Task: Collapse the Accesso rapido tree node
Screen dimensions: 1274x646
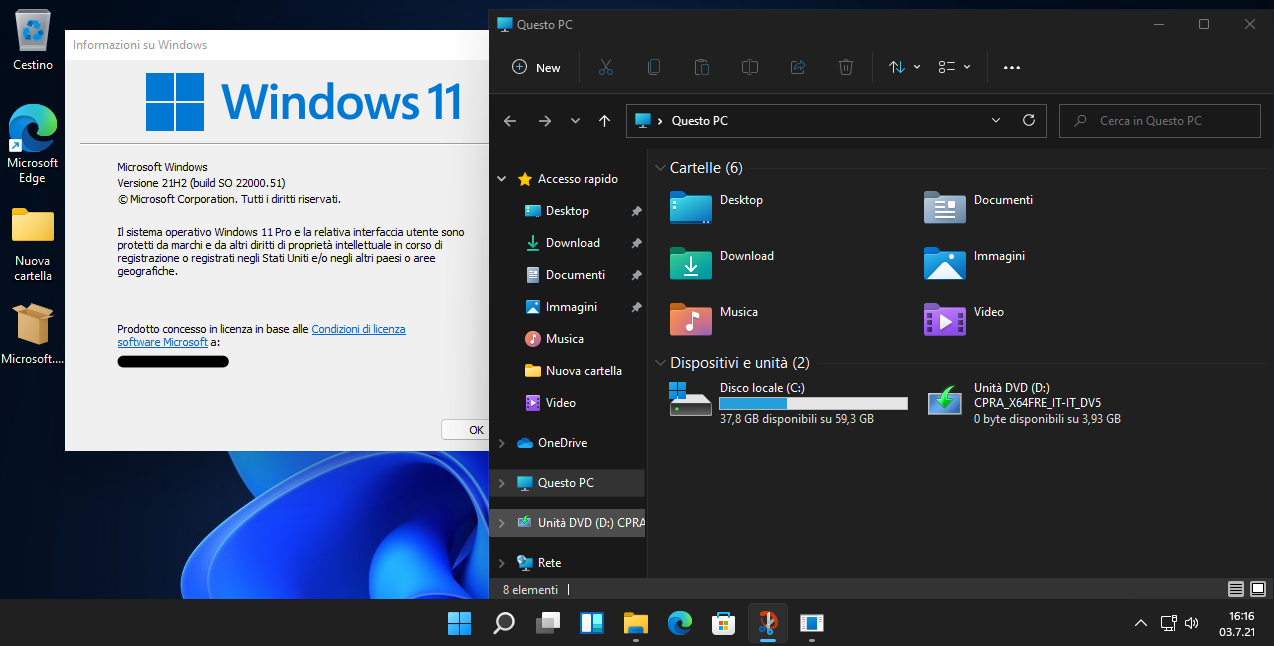Action: 502,179
